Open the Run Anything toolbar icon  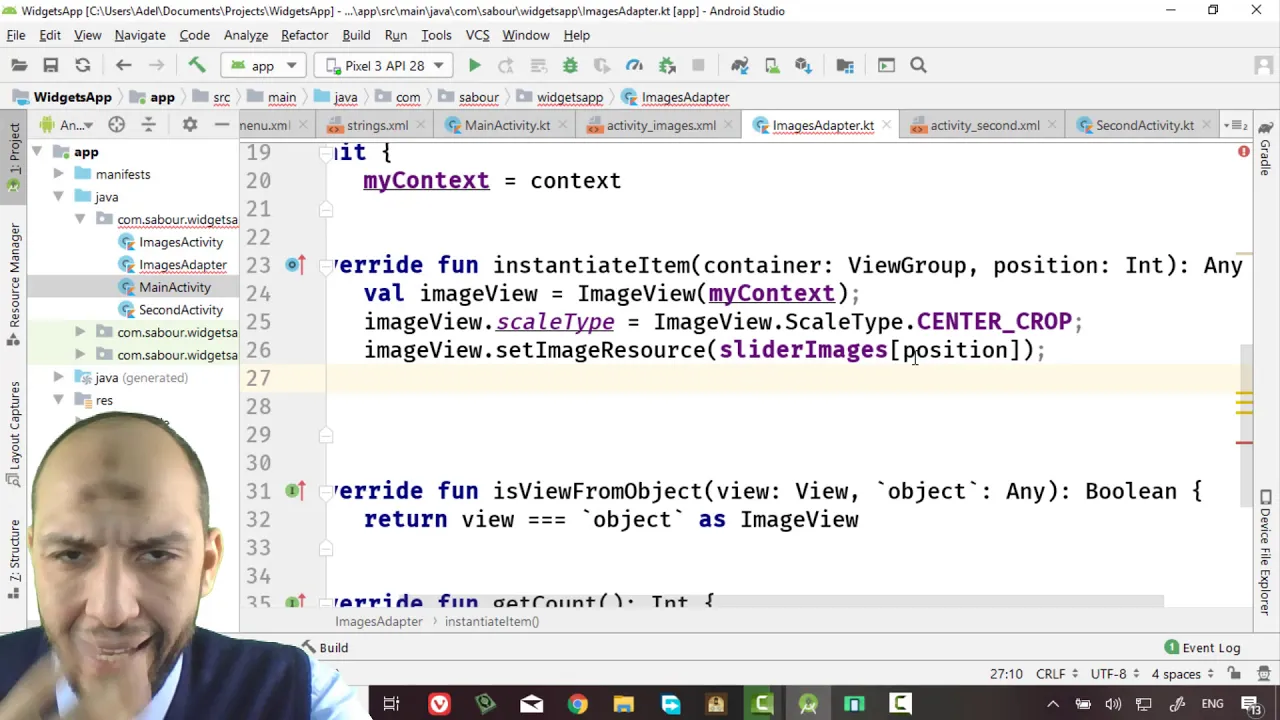pos(886,66)
